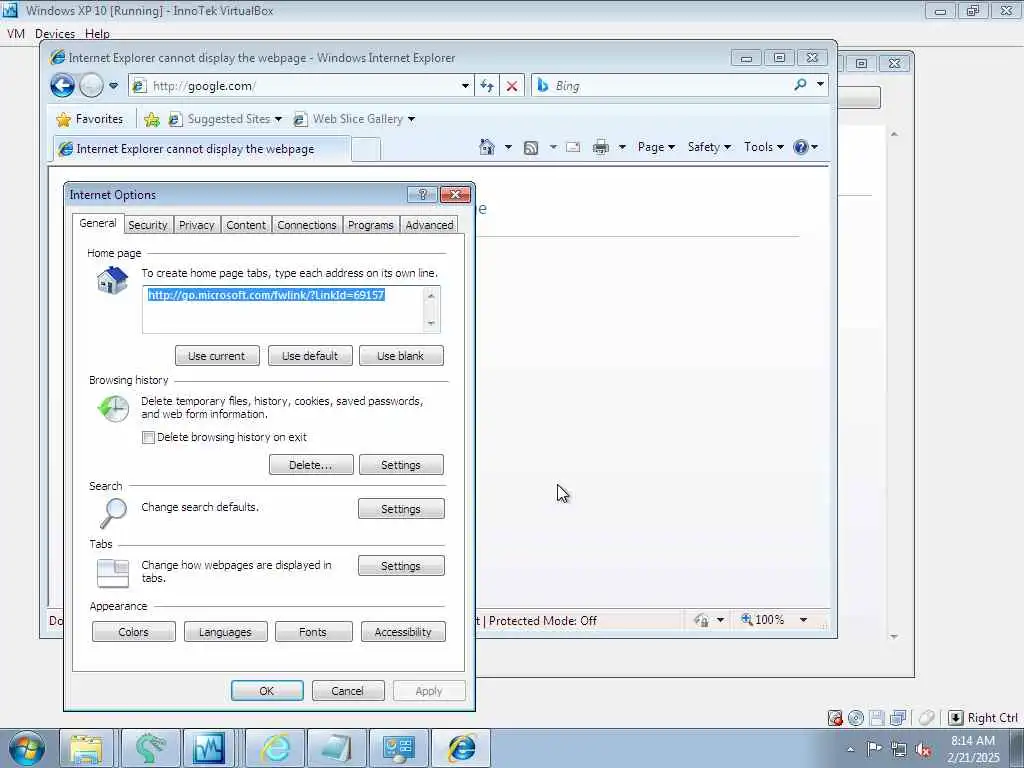Show hidden tray icons arrow
Viewport: 1024px width, 768px height.
[x=850, y=750]
